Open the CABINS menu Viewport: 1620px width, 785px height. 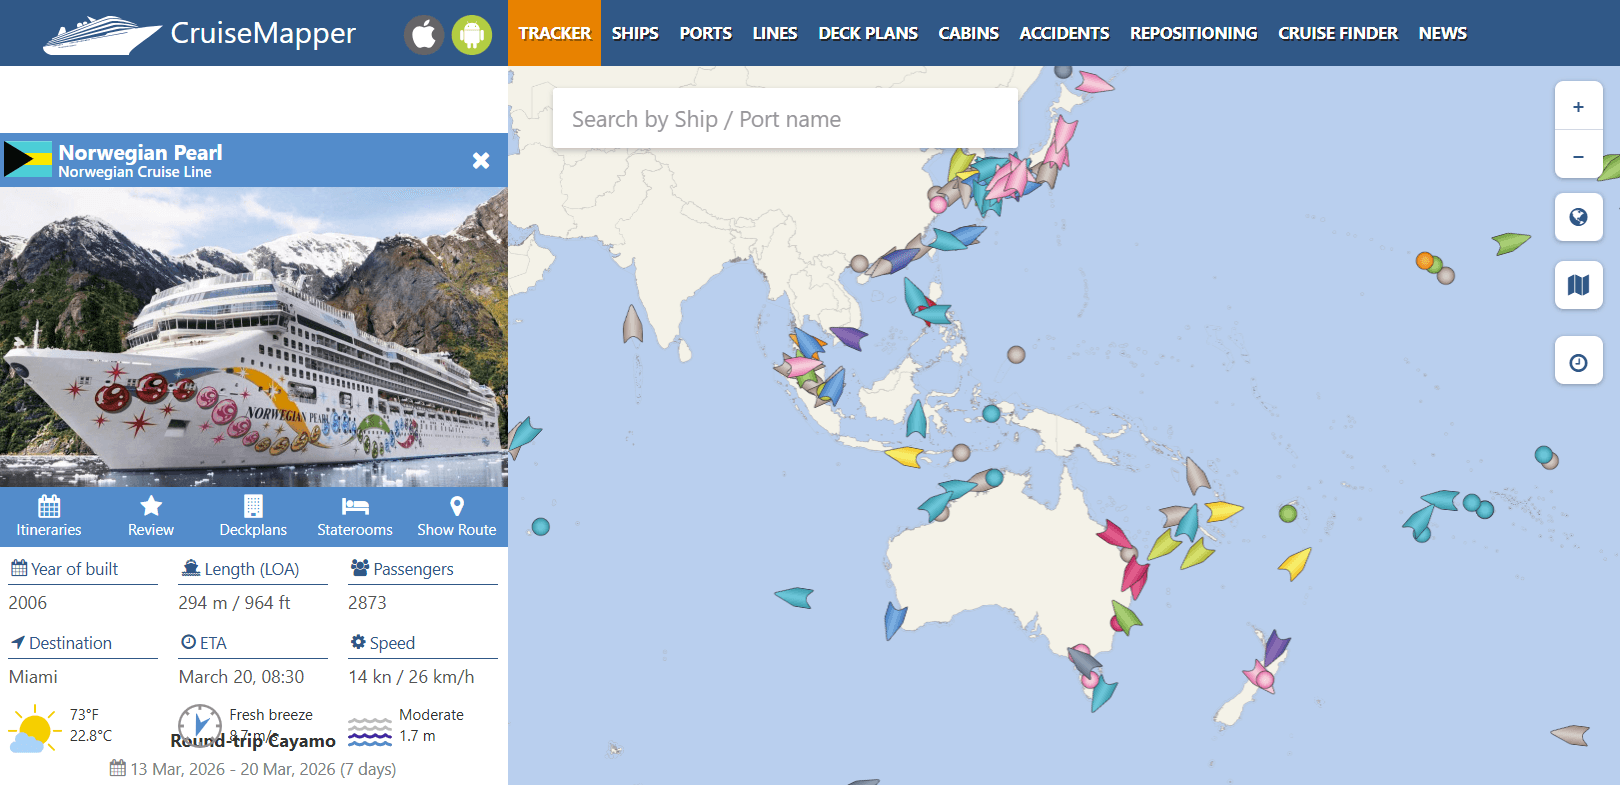tap(969, 33)
